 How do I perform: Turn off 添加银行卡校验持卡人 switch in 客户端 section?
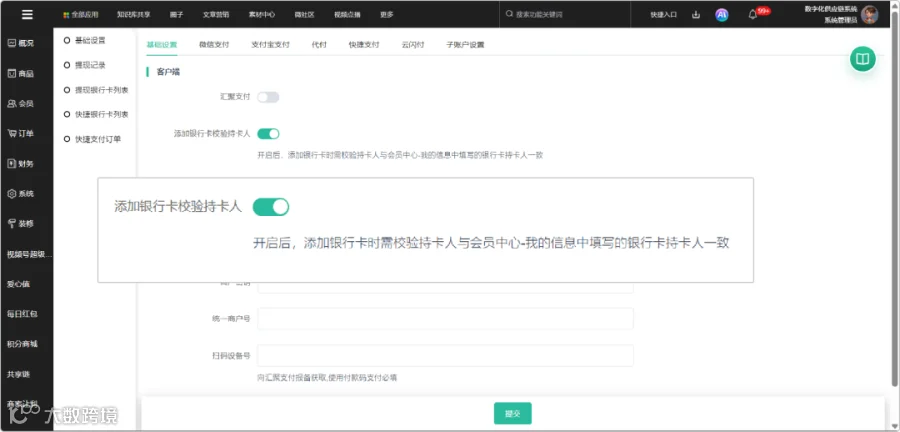click(x=268, y=134)
